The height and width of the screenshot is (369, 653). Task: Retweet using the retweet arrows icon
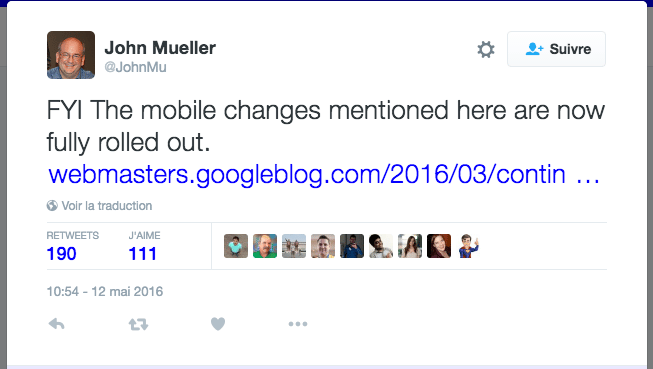click(x=138, y=324)
